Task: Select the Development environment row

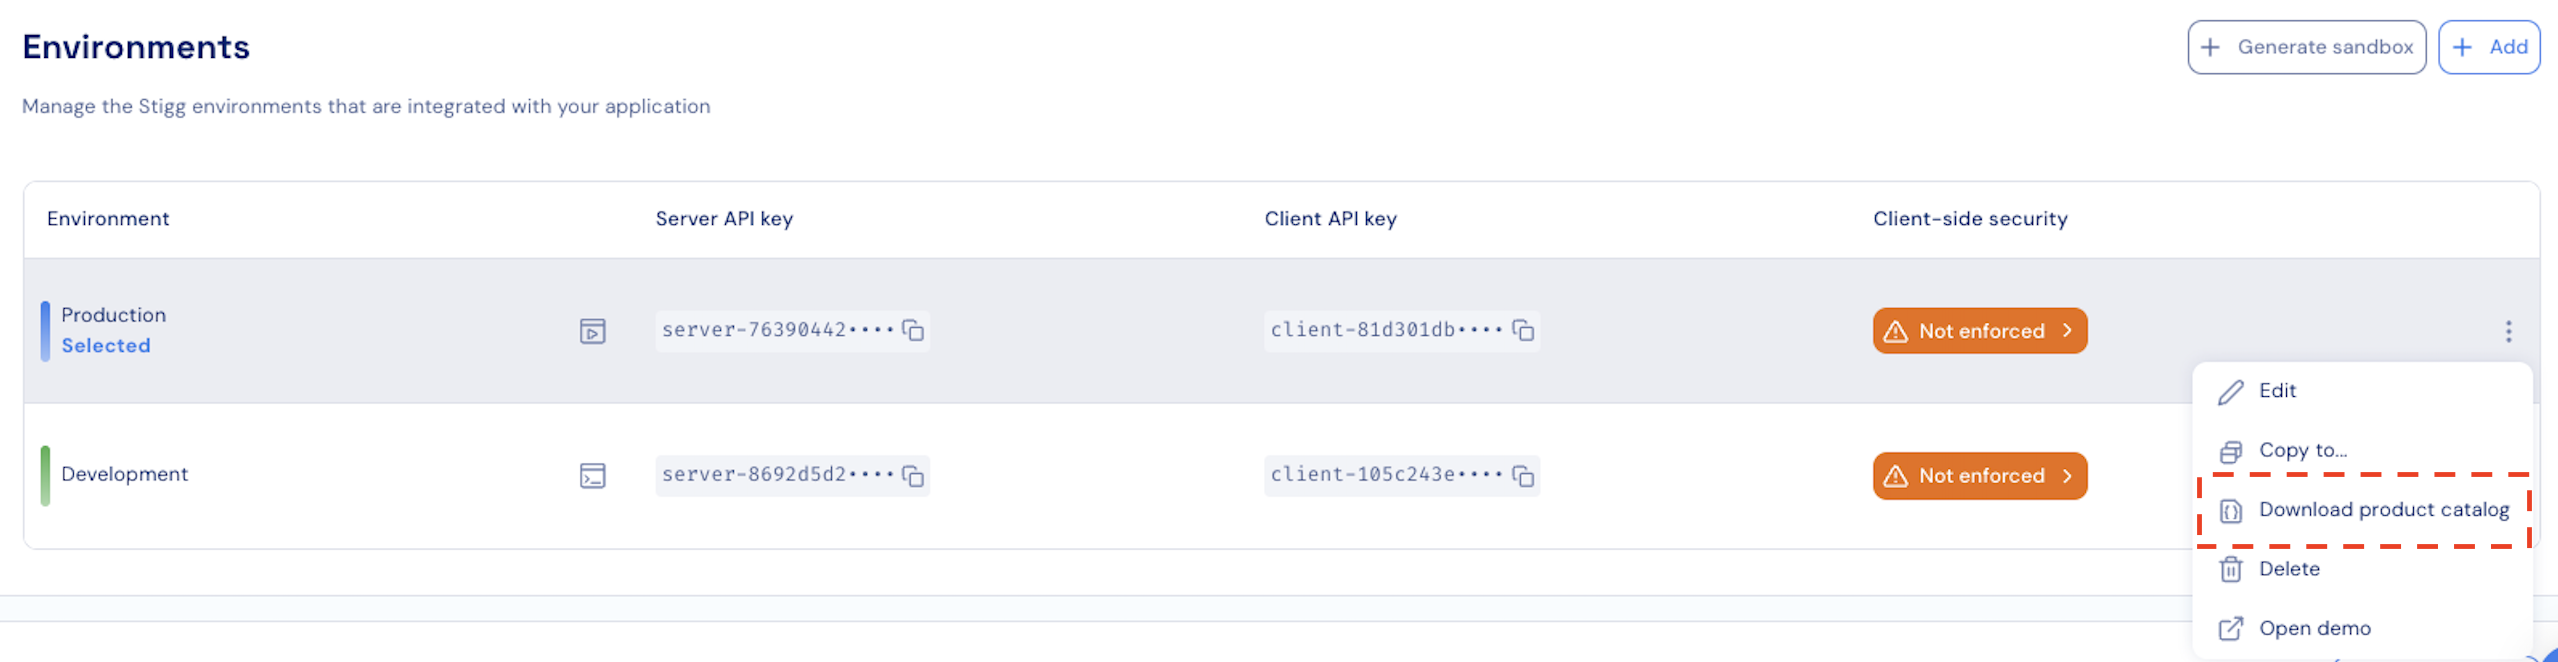Action: (x=1100, y=476)
